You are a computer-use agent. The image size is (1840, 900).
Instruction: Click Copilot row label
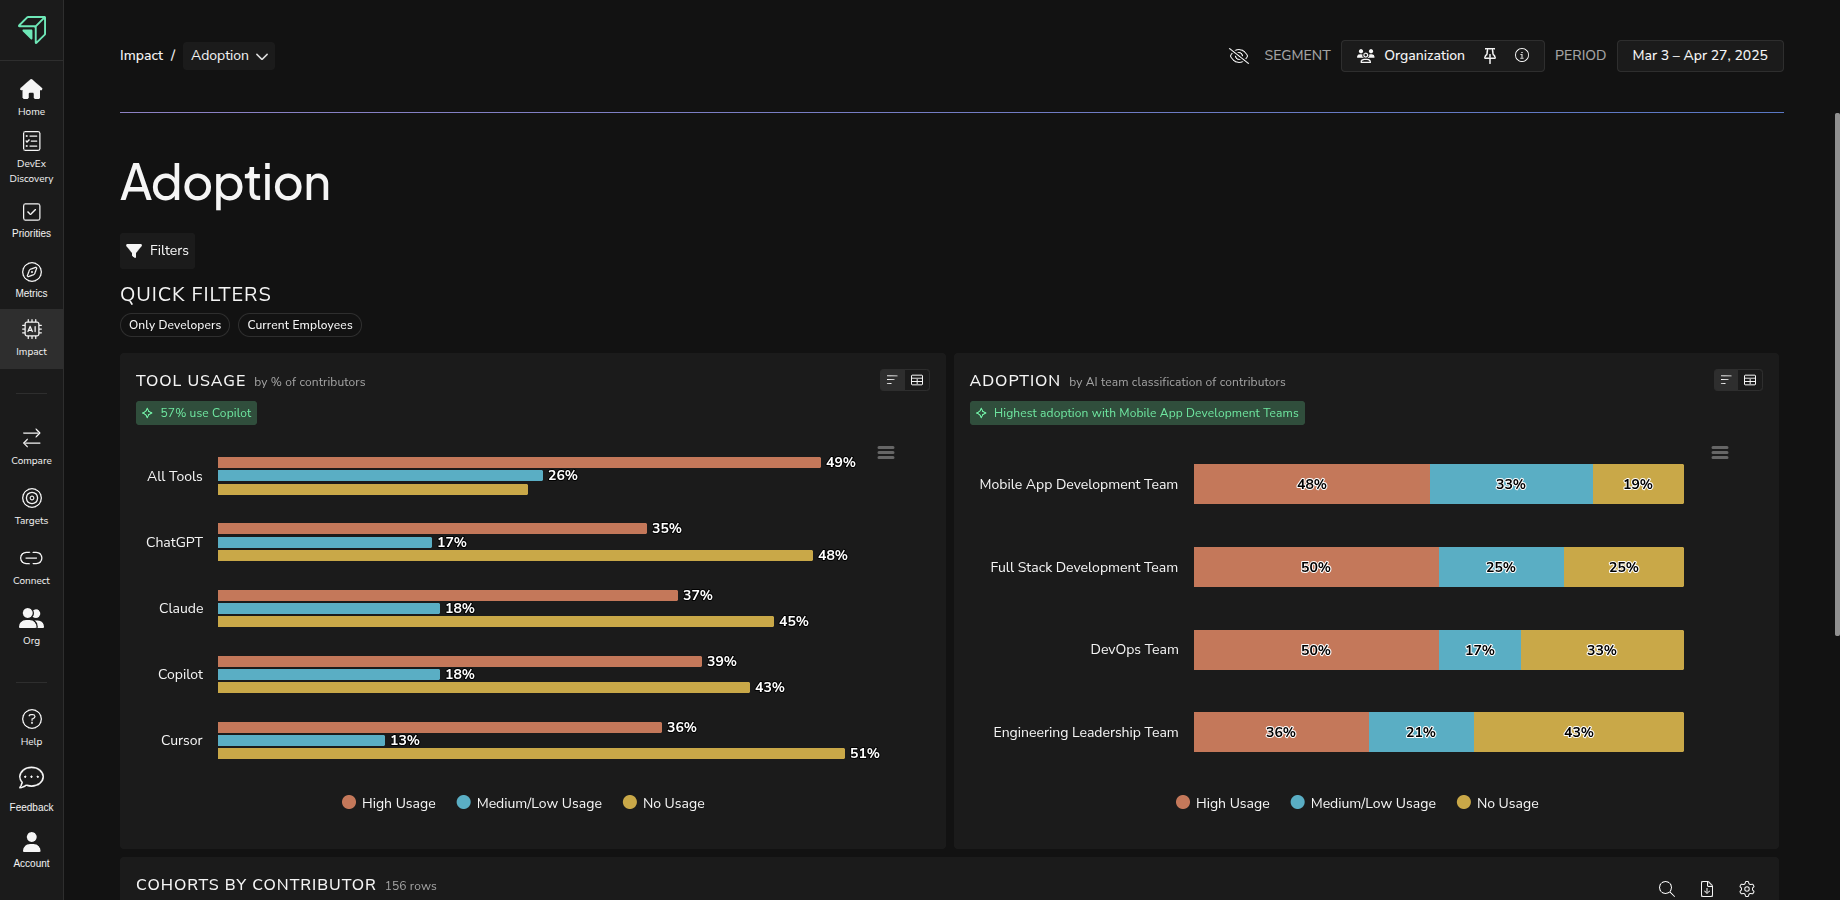click(x=180, y=674)
